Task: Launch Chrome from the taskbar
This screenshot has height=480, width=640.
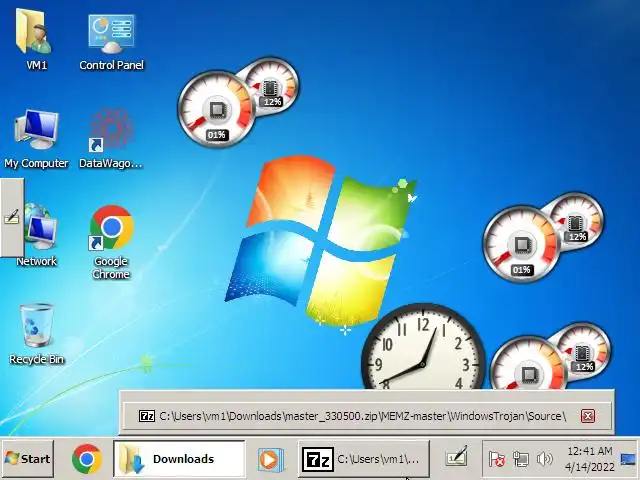Action: tap(87, 459)
